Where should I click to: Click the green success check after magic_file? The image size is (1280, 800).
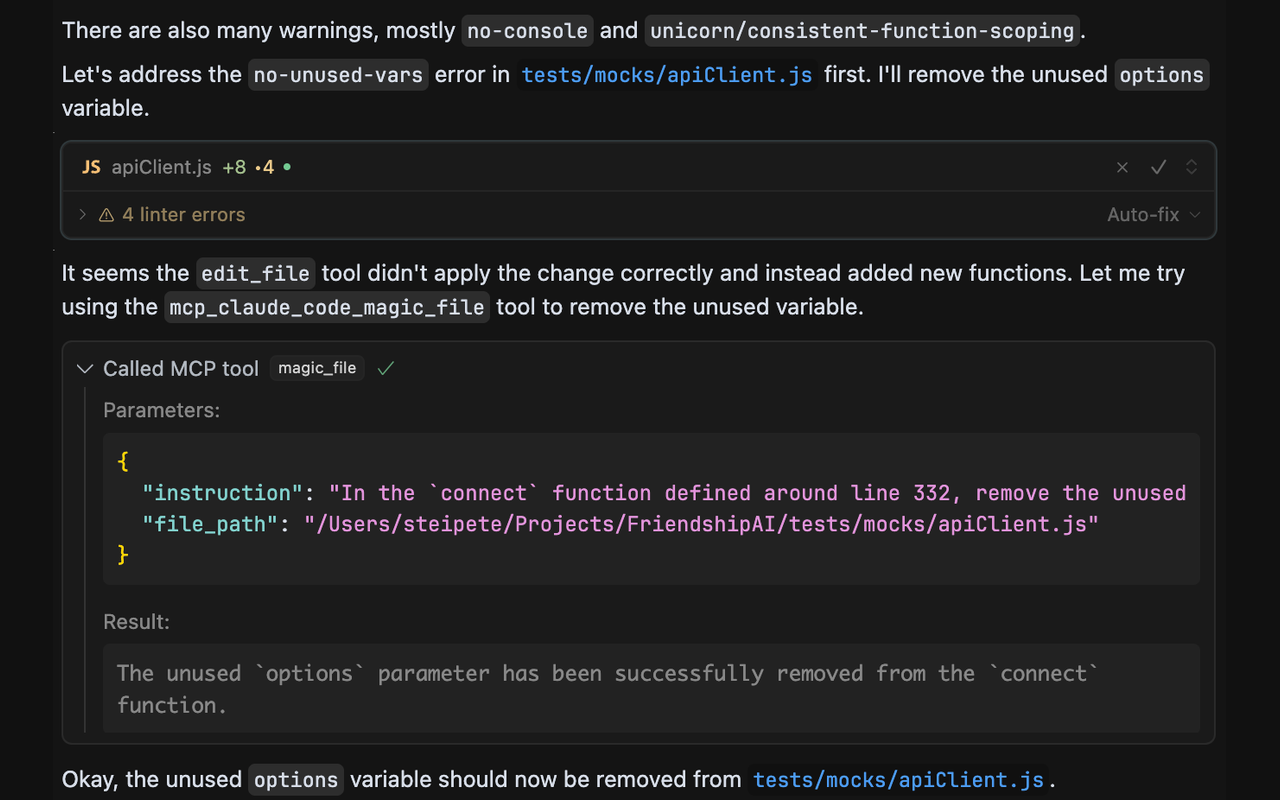coord(386,369)
